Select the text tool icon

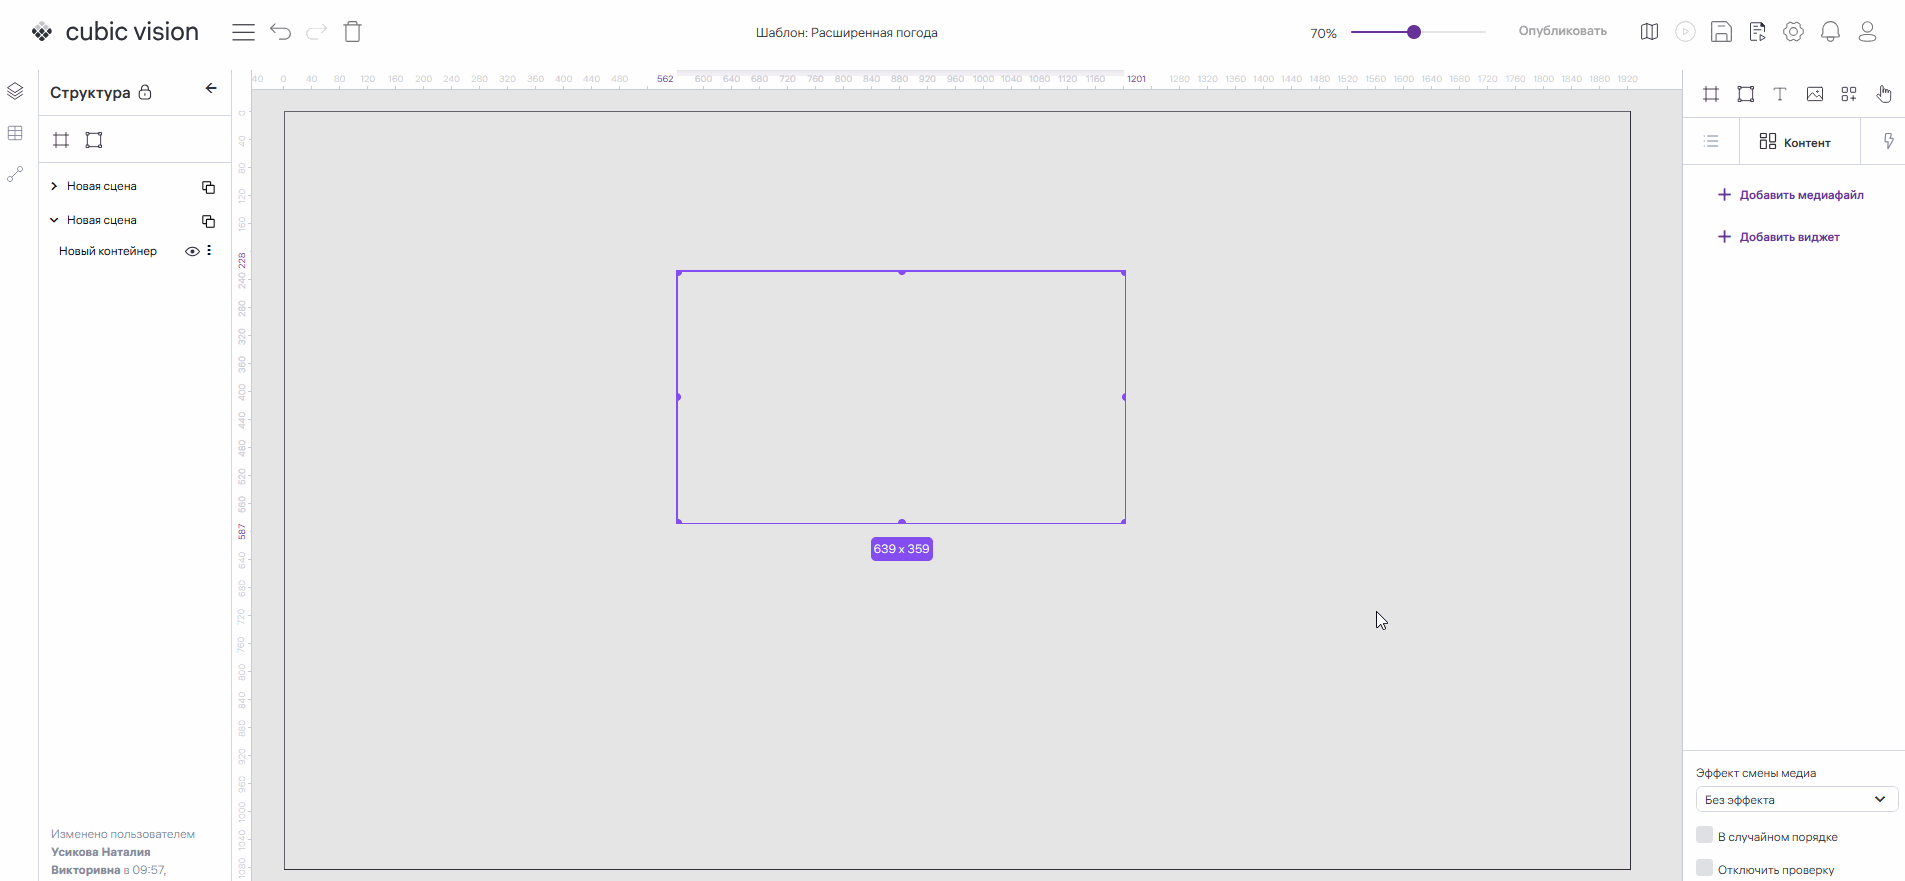1780,94
